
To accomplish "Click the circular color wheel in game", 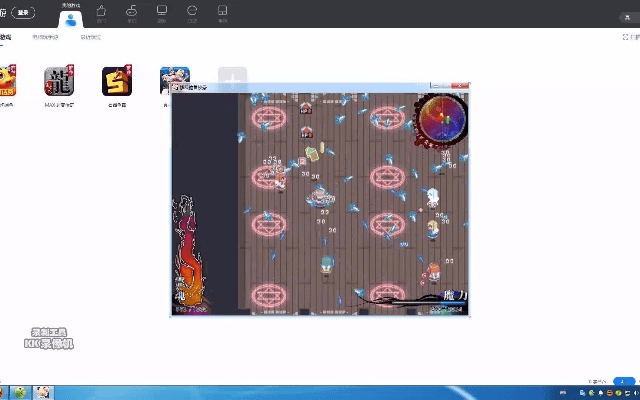I will (x=441, y=119).
